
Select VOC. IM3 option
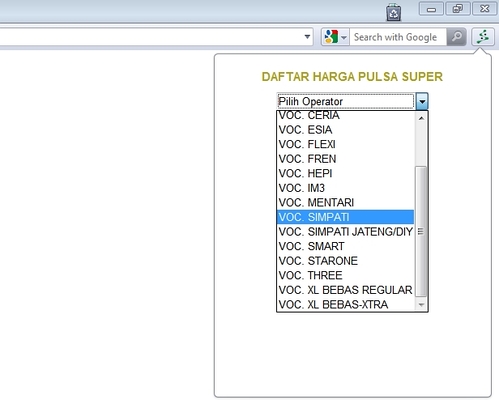[x=345, y=188]
